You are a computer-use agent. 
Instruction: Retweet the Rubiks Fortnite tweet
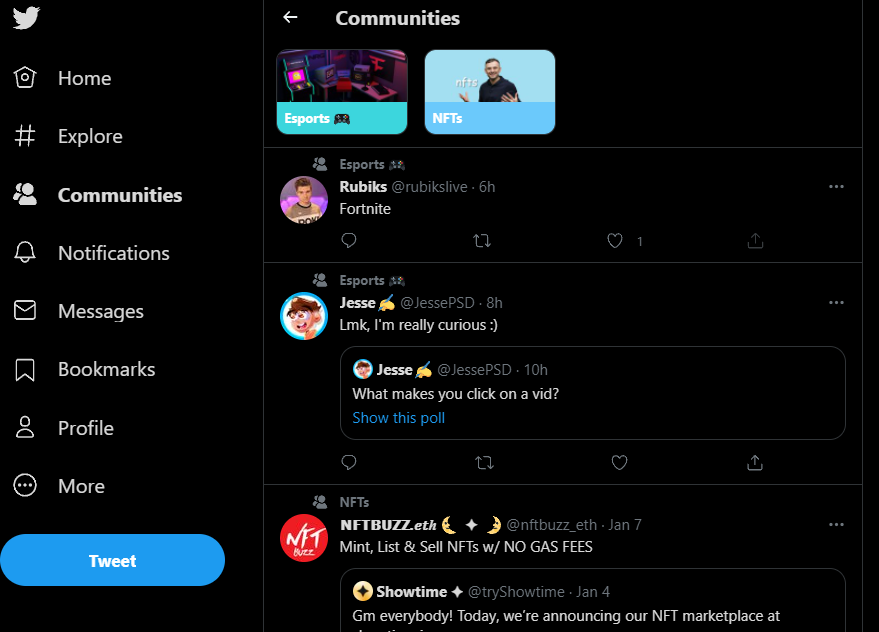coord(482,240)
